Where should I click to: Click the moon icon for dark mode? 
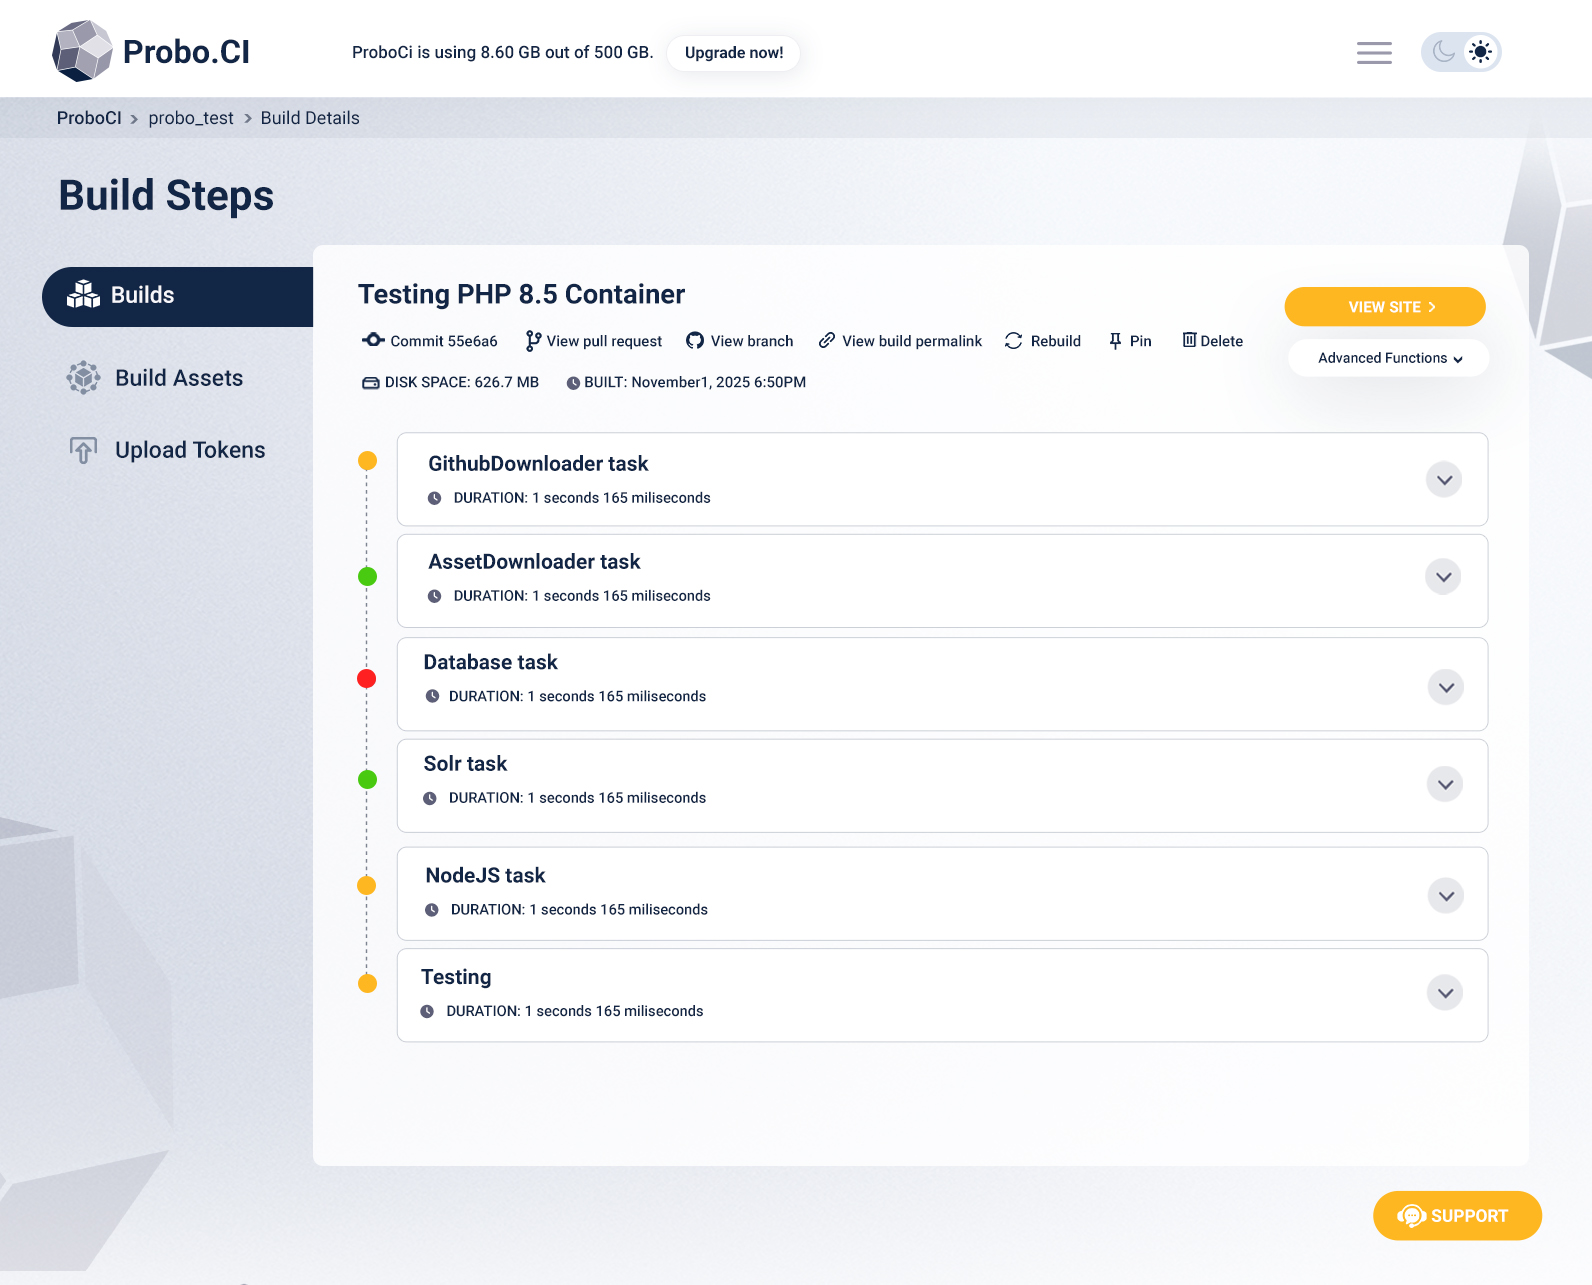pos(1443,52)
